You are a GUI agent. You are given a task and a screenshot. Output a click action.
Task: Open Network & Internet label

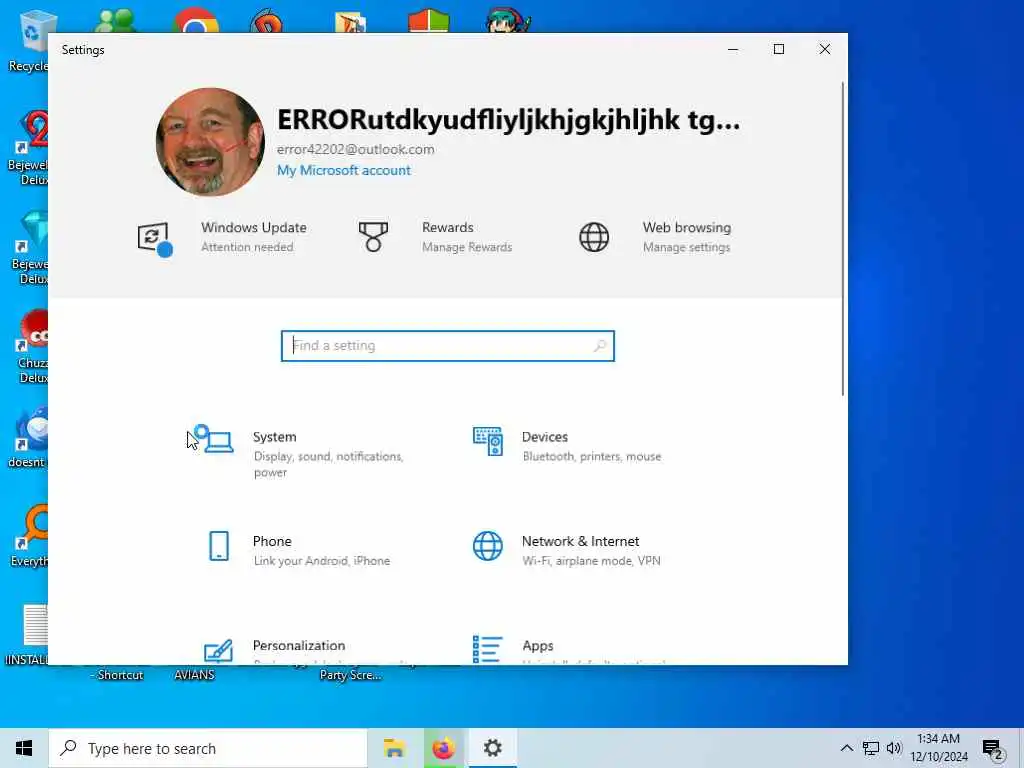[x=580, y=541]
